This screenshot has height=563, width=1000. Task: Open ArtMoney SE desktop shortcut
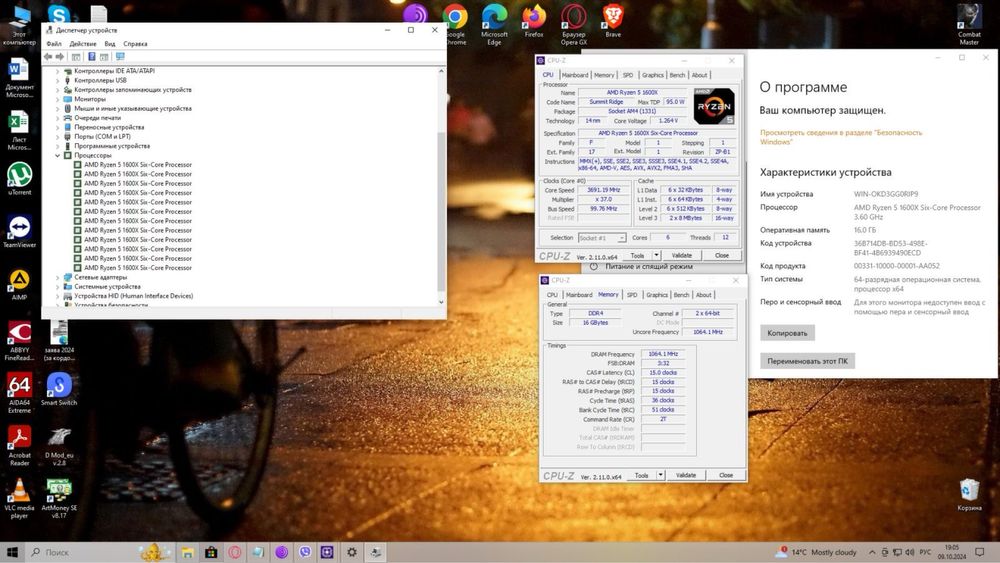point(59,499)
